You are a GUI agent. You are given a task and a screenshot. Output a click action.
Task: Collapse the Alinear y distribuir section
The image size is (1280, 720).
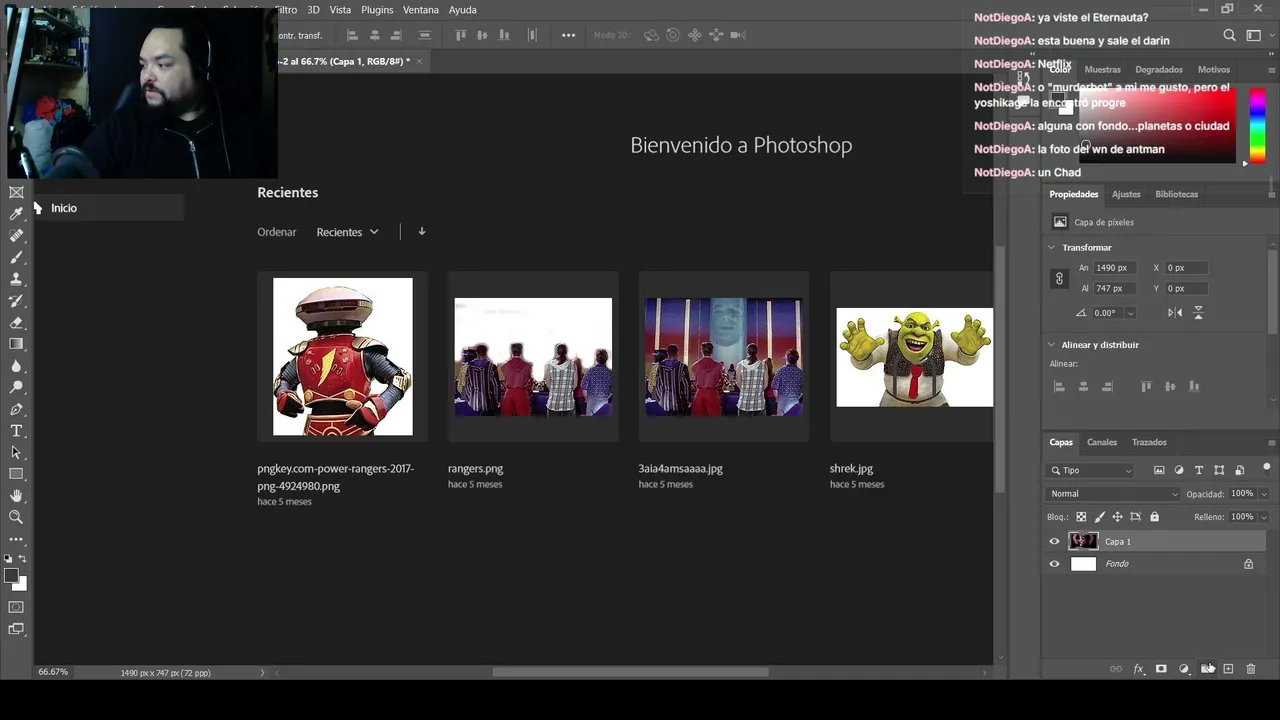(1051, 345)
